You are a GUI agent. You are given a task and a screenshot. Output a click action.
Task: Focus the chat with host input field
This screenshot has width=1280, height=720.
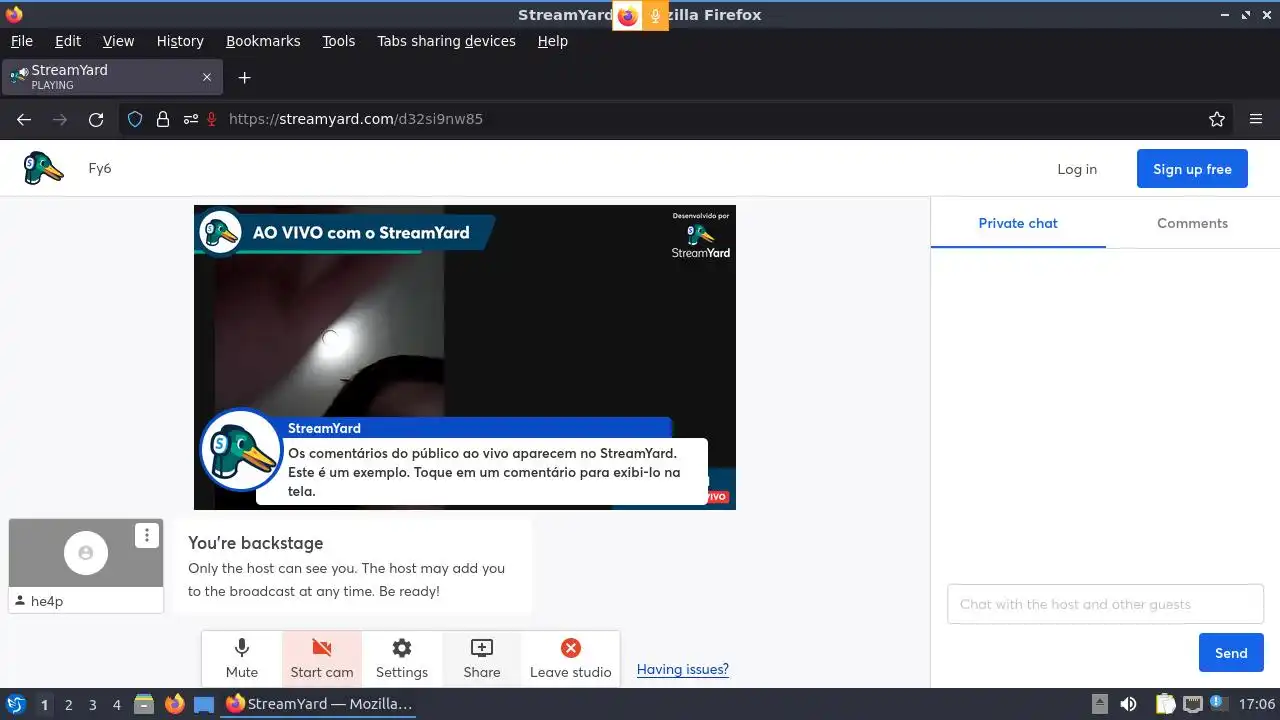pyautogui.click(x=1105, y=604)
